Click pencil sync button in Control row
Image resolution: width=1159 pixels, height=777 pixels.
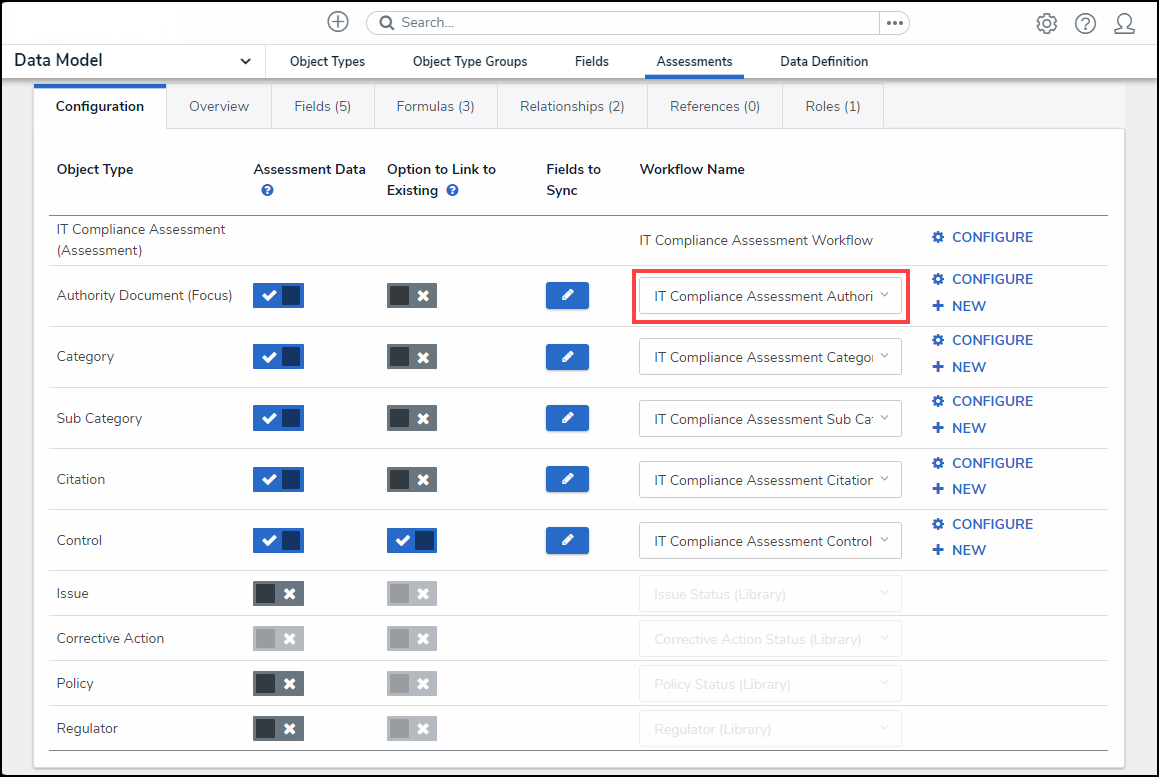pos(567,540)
